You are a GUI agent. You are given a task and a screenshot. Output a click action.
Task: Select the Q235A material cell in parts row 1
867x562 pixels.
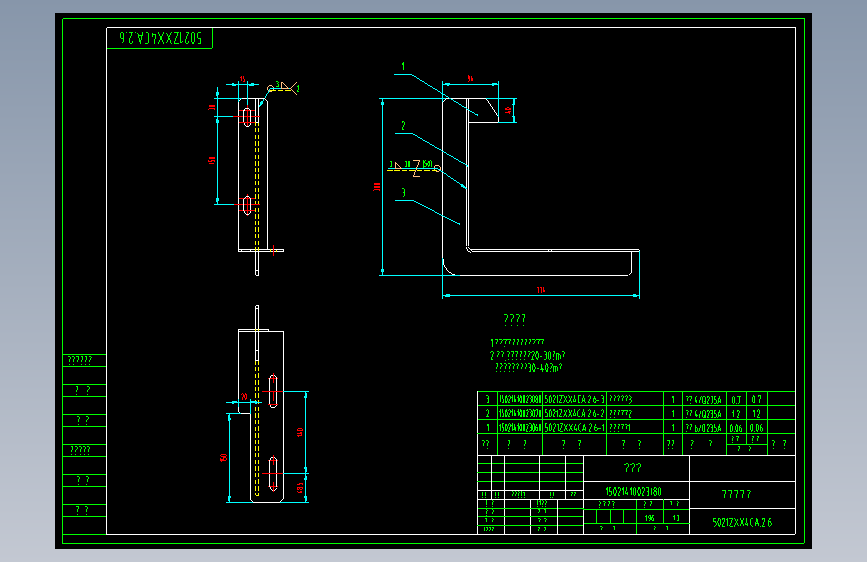tap(703, 428)
